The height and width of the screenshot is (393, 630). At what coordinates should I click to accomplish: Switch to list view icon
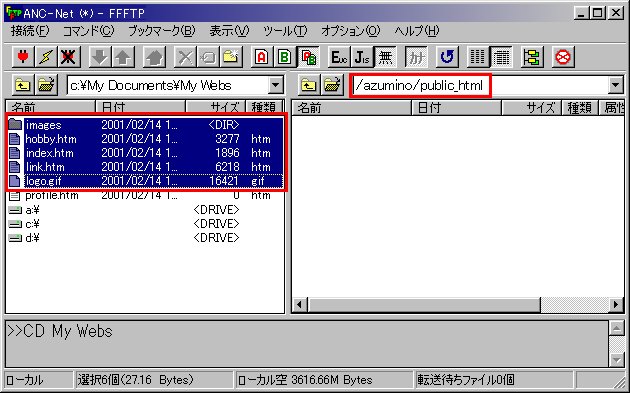[478, 57]
